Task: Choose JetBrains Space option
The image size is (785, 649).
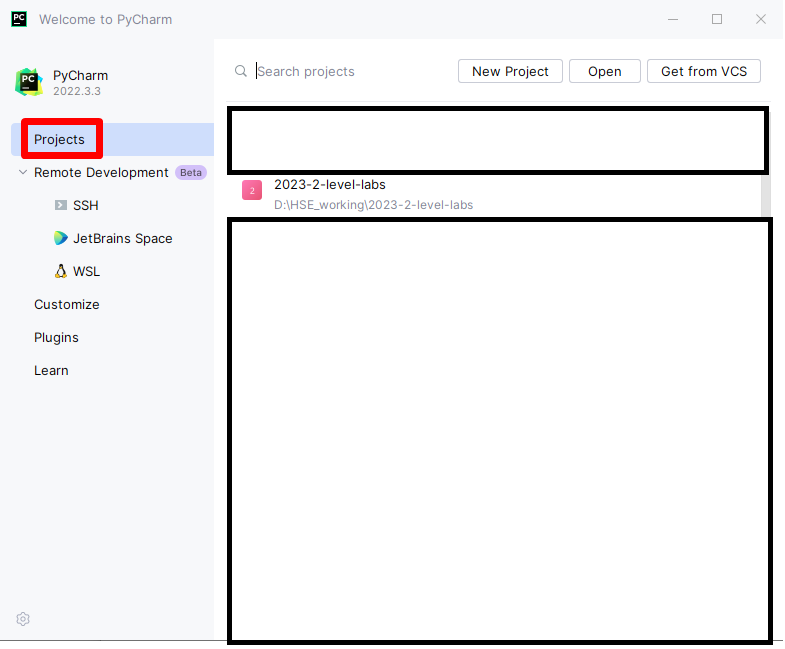Action: point(123,238)
